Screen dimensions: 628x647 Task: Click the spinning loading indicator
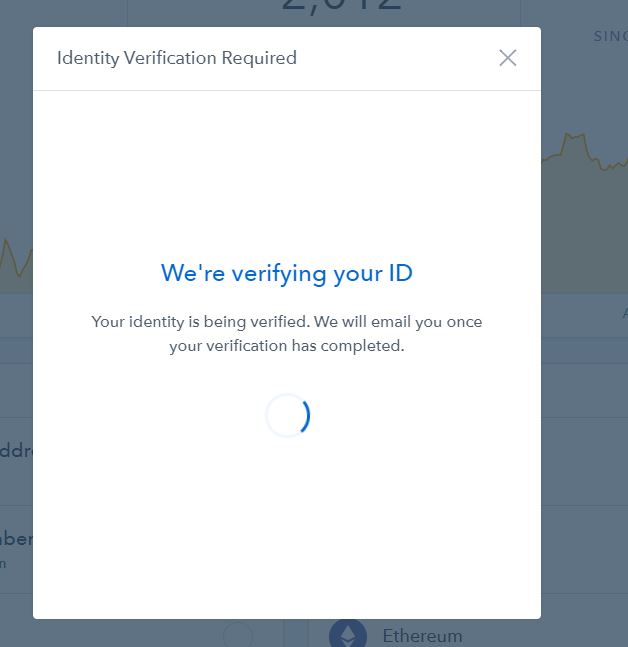pos(288,415)
